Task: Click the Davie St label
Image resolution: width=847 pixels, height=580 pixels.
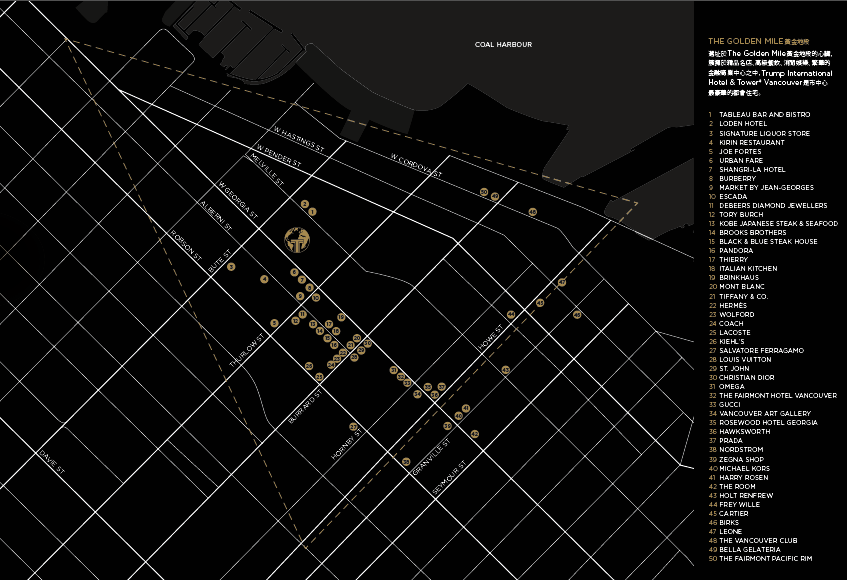Action: pyautogui.click(x=52, y=462)
